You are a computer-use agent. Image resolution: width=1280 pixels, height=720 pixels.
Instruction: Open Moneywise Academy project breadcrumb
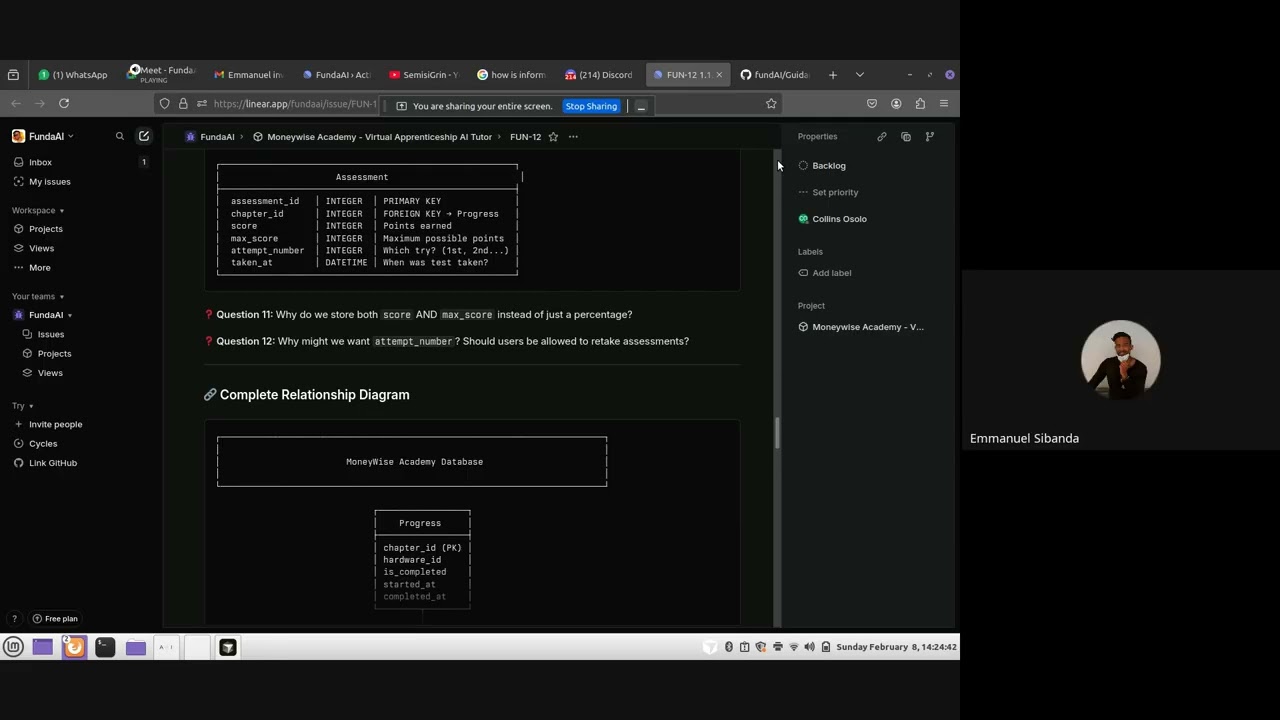coord(372,137)
